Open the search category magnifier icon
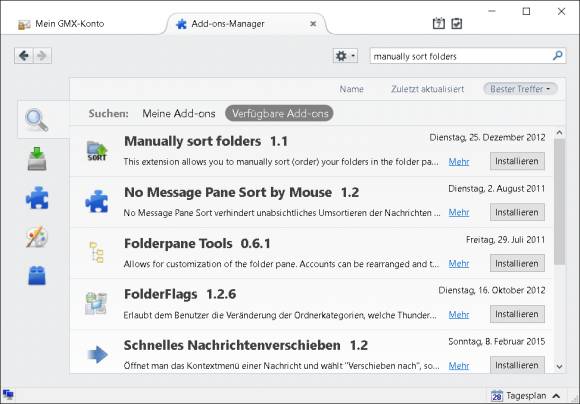 pyautogui.click(x=36, y=120)
